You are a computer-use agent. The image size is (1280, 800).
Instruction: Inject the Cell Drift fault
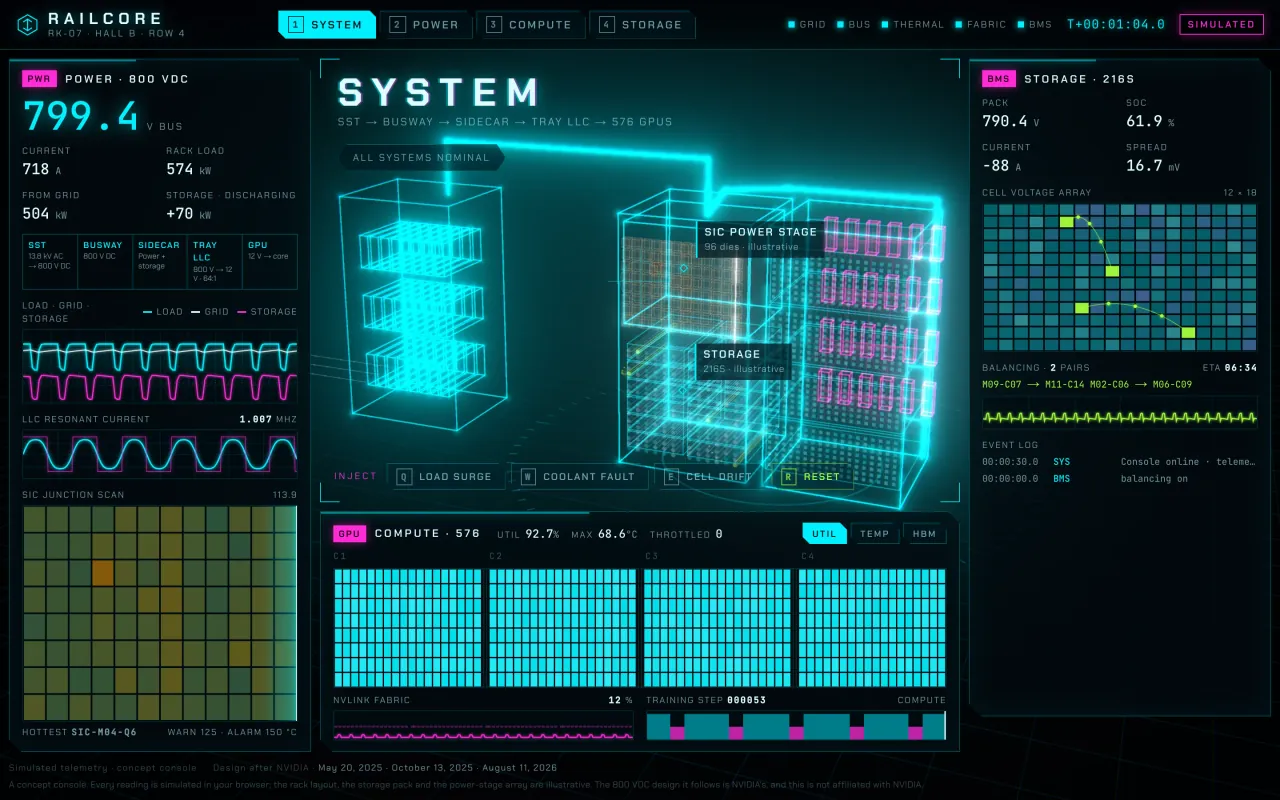[x=709, y=477]
